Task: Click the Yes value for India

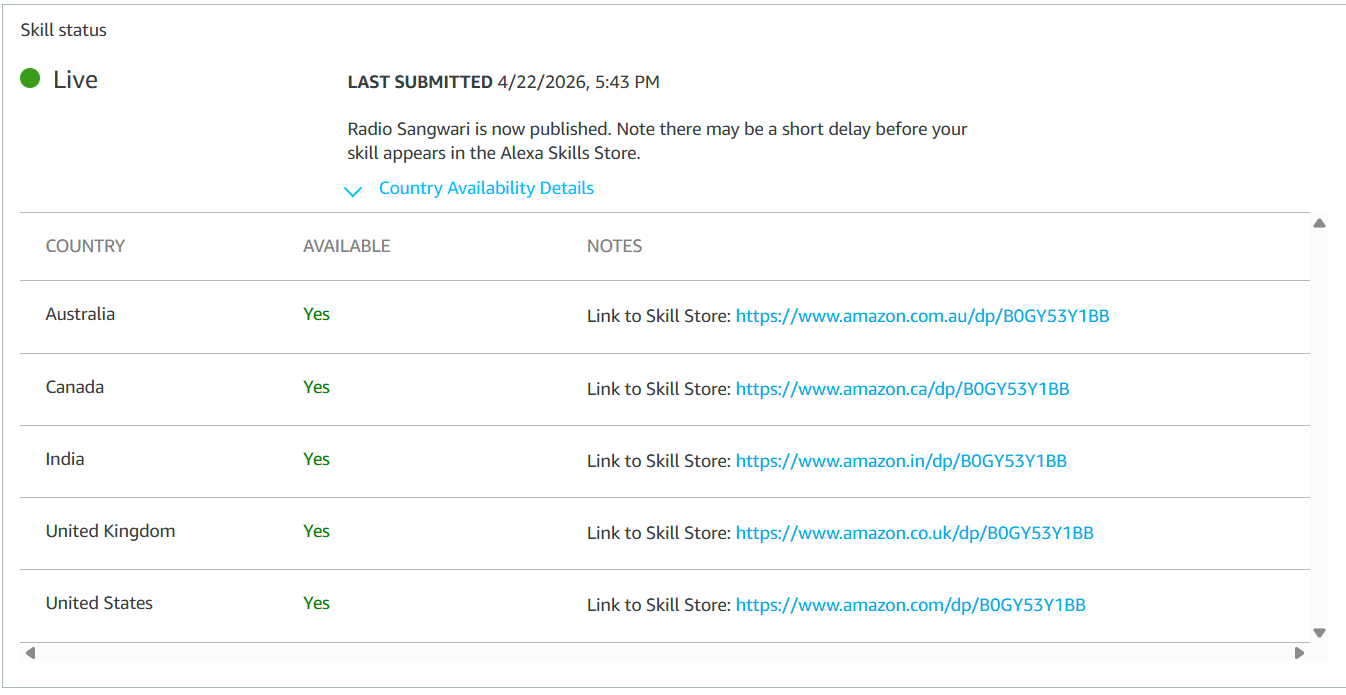Action: (316, 459)
